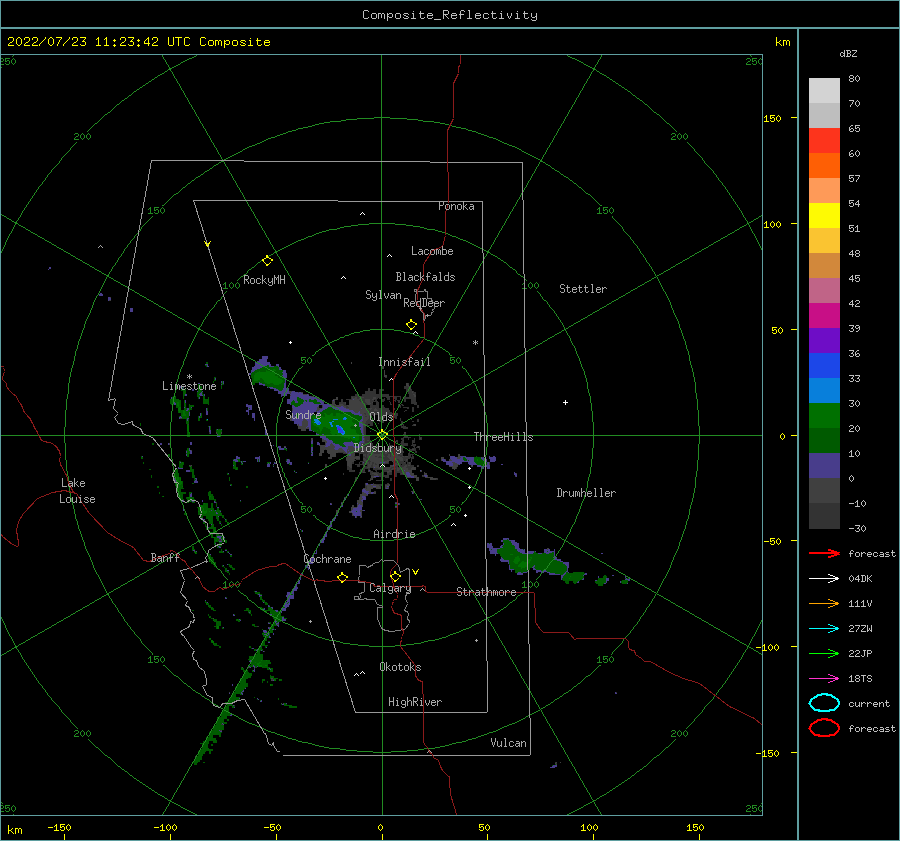Image resolution: width=900 pixels, height=841 pixels.
Task: Click the Calgary city label
Action: click(x=390, y=588)
